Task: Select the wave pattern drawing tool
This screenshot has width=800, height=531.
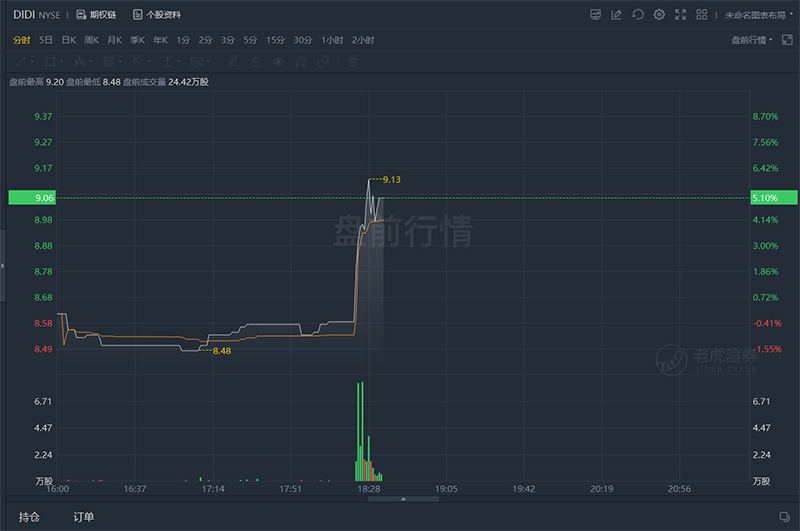Action: point(82,62)
